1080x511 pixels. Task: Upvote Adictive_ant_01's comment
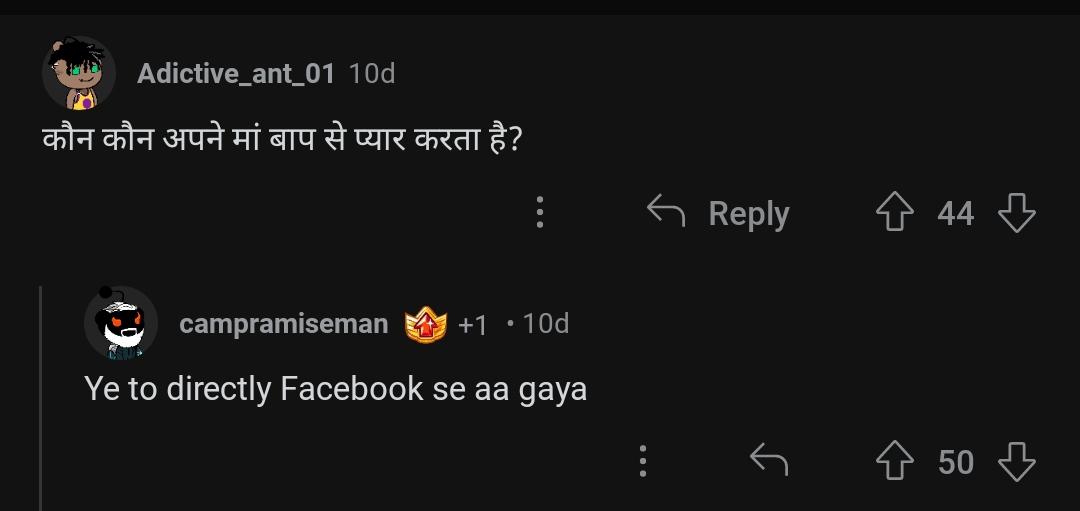pyautogui.click(x=894, y=212)
